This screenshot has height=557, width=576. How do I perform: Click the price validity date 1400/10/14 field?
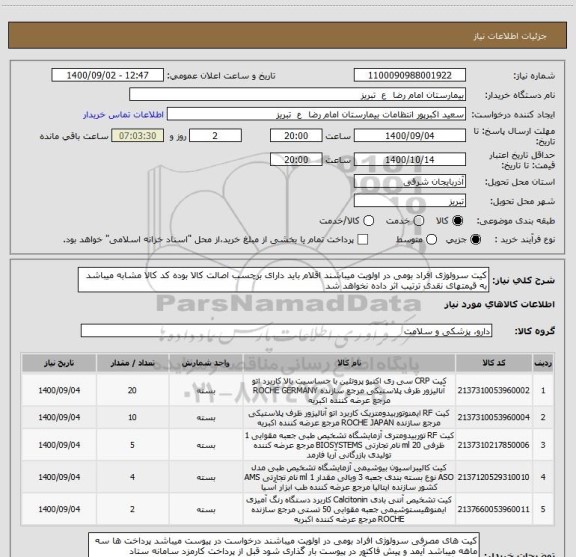point(410,160)
